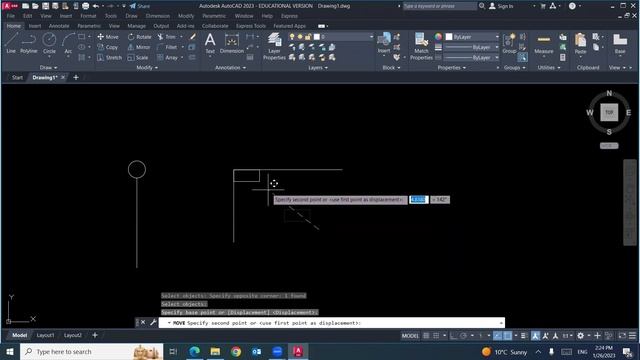Screen dimensions: 640x360
Task: Toggle drawing grid display in status bar
Action: point(426,336)
